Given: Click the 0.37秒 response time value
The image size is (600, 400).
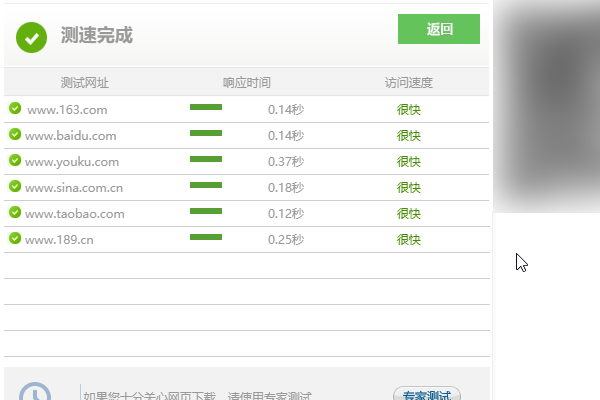Looking at the screenshot, I should point(286,162).
